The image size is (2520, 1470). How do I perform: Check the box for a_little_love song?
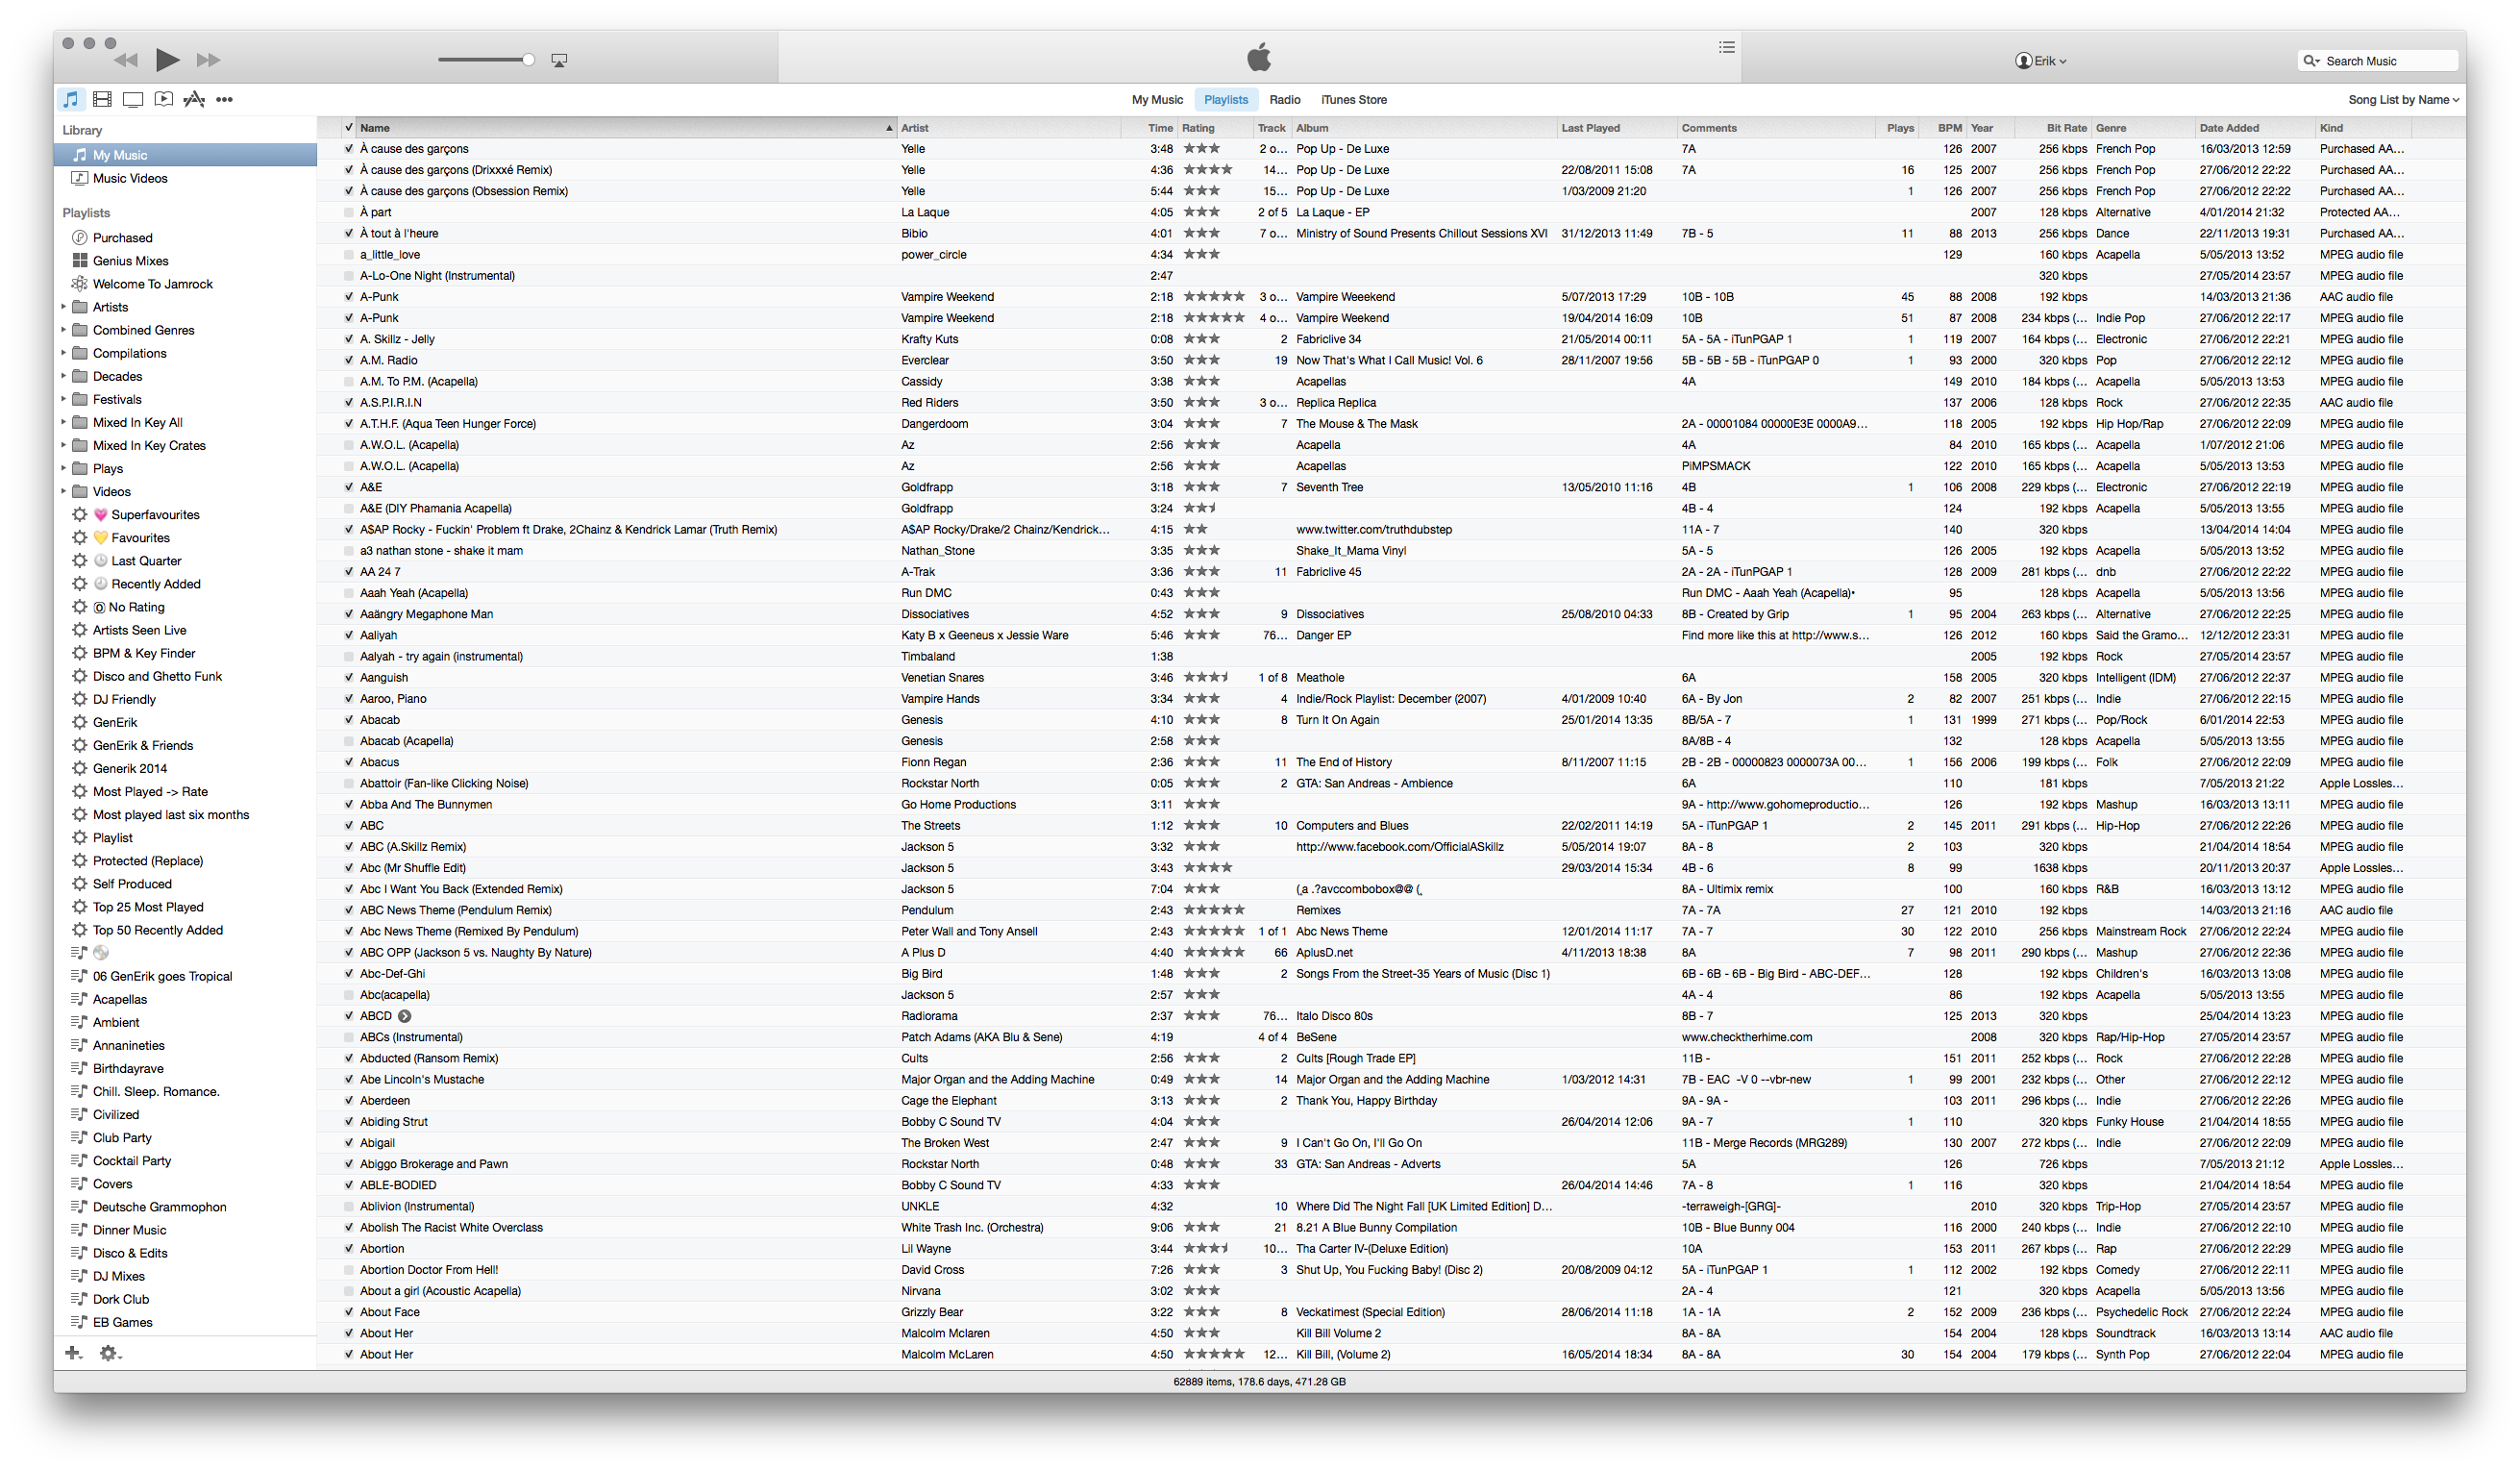point(348,255)
